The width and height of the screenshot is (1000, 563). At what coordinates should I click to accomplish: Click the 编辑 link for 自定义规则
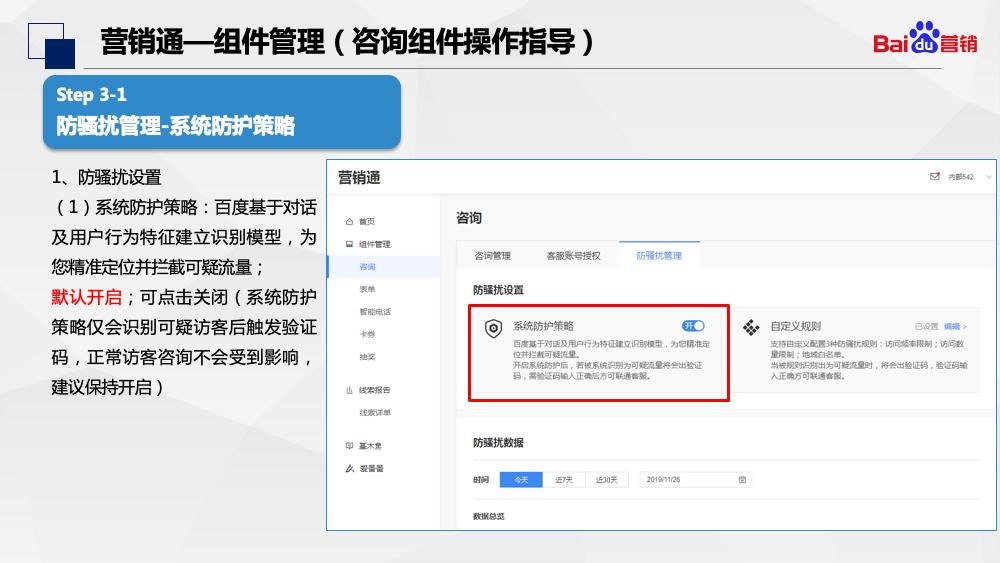(x=954, y=326)
